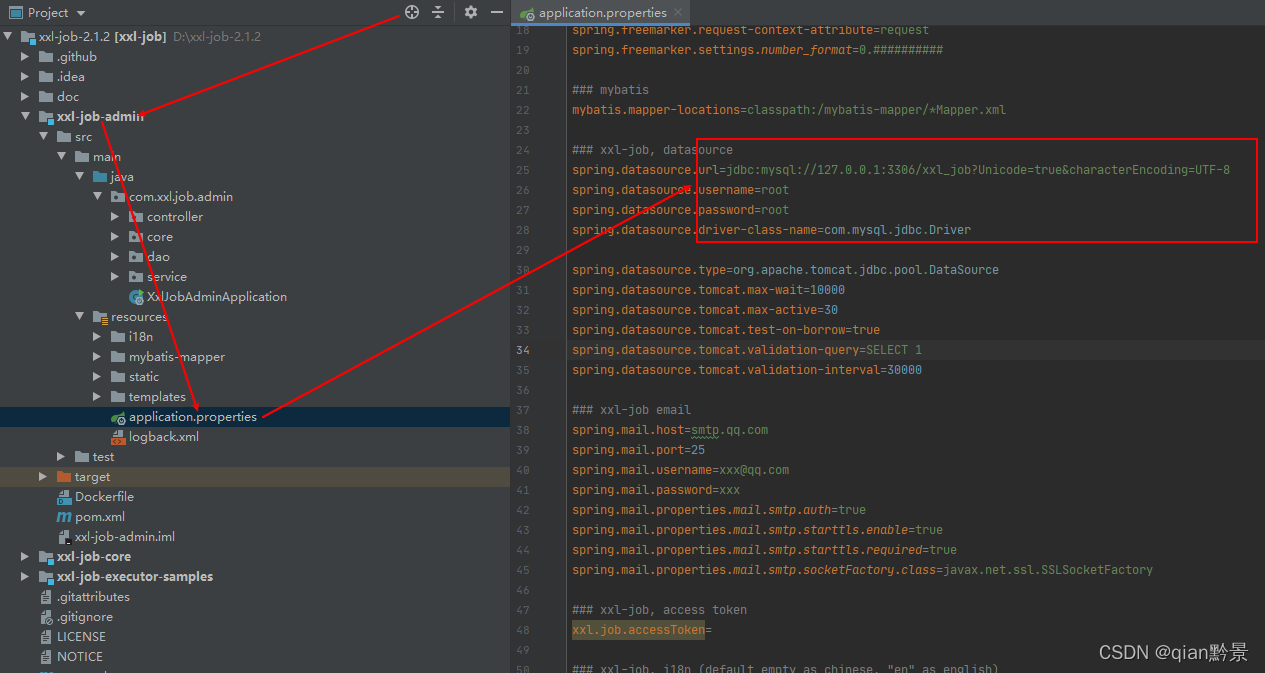This screenshot has height=673, width=1265.
Task: Click the locate/scroll-from-source target icon
Action: [x=411, y=12]
